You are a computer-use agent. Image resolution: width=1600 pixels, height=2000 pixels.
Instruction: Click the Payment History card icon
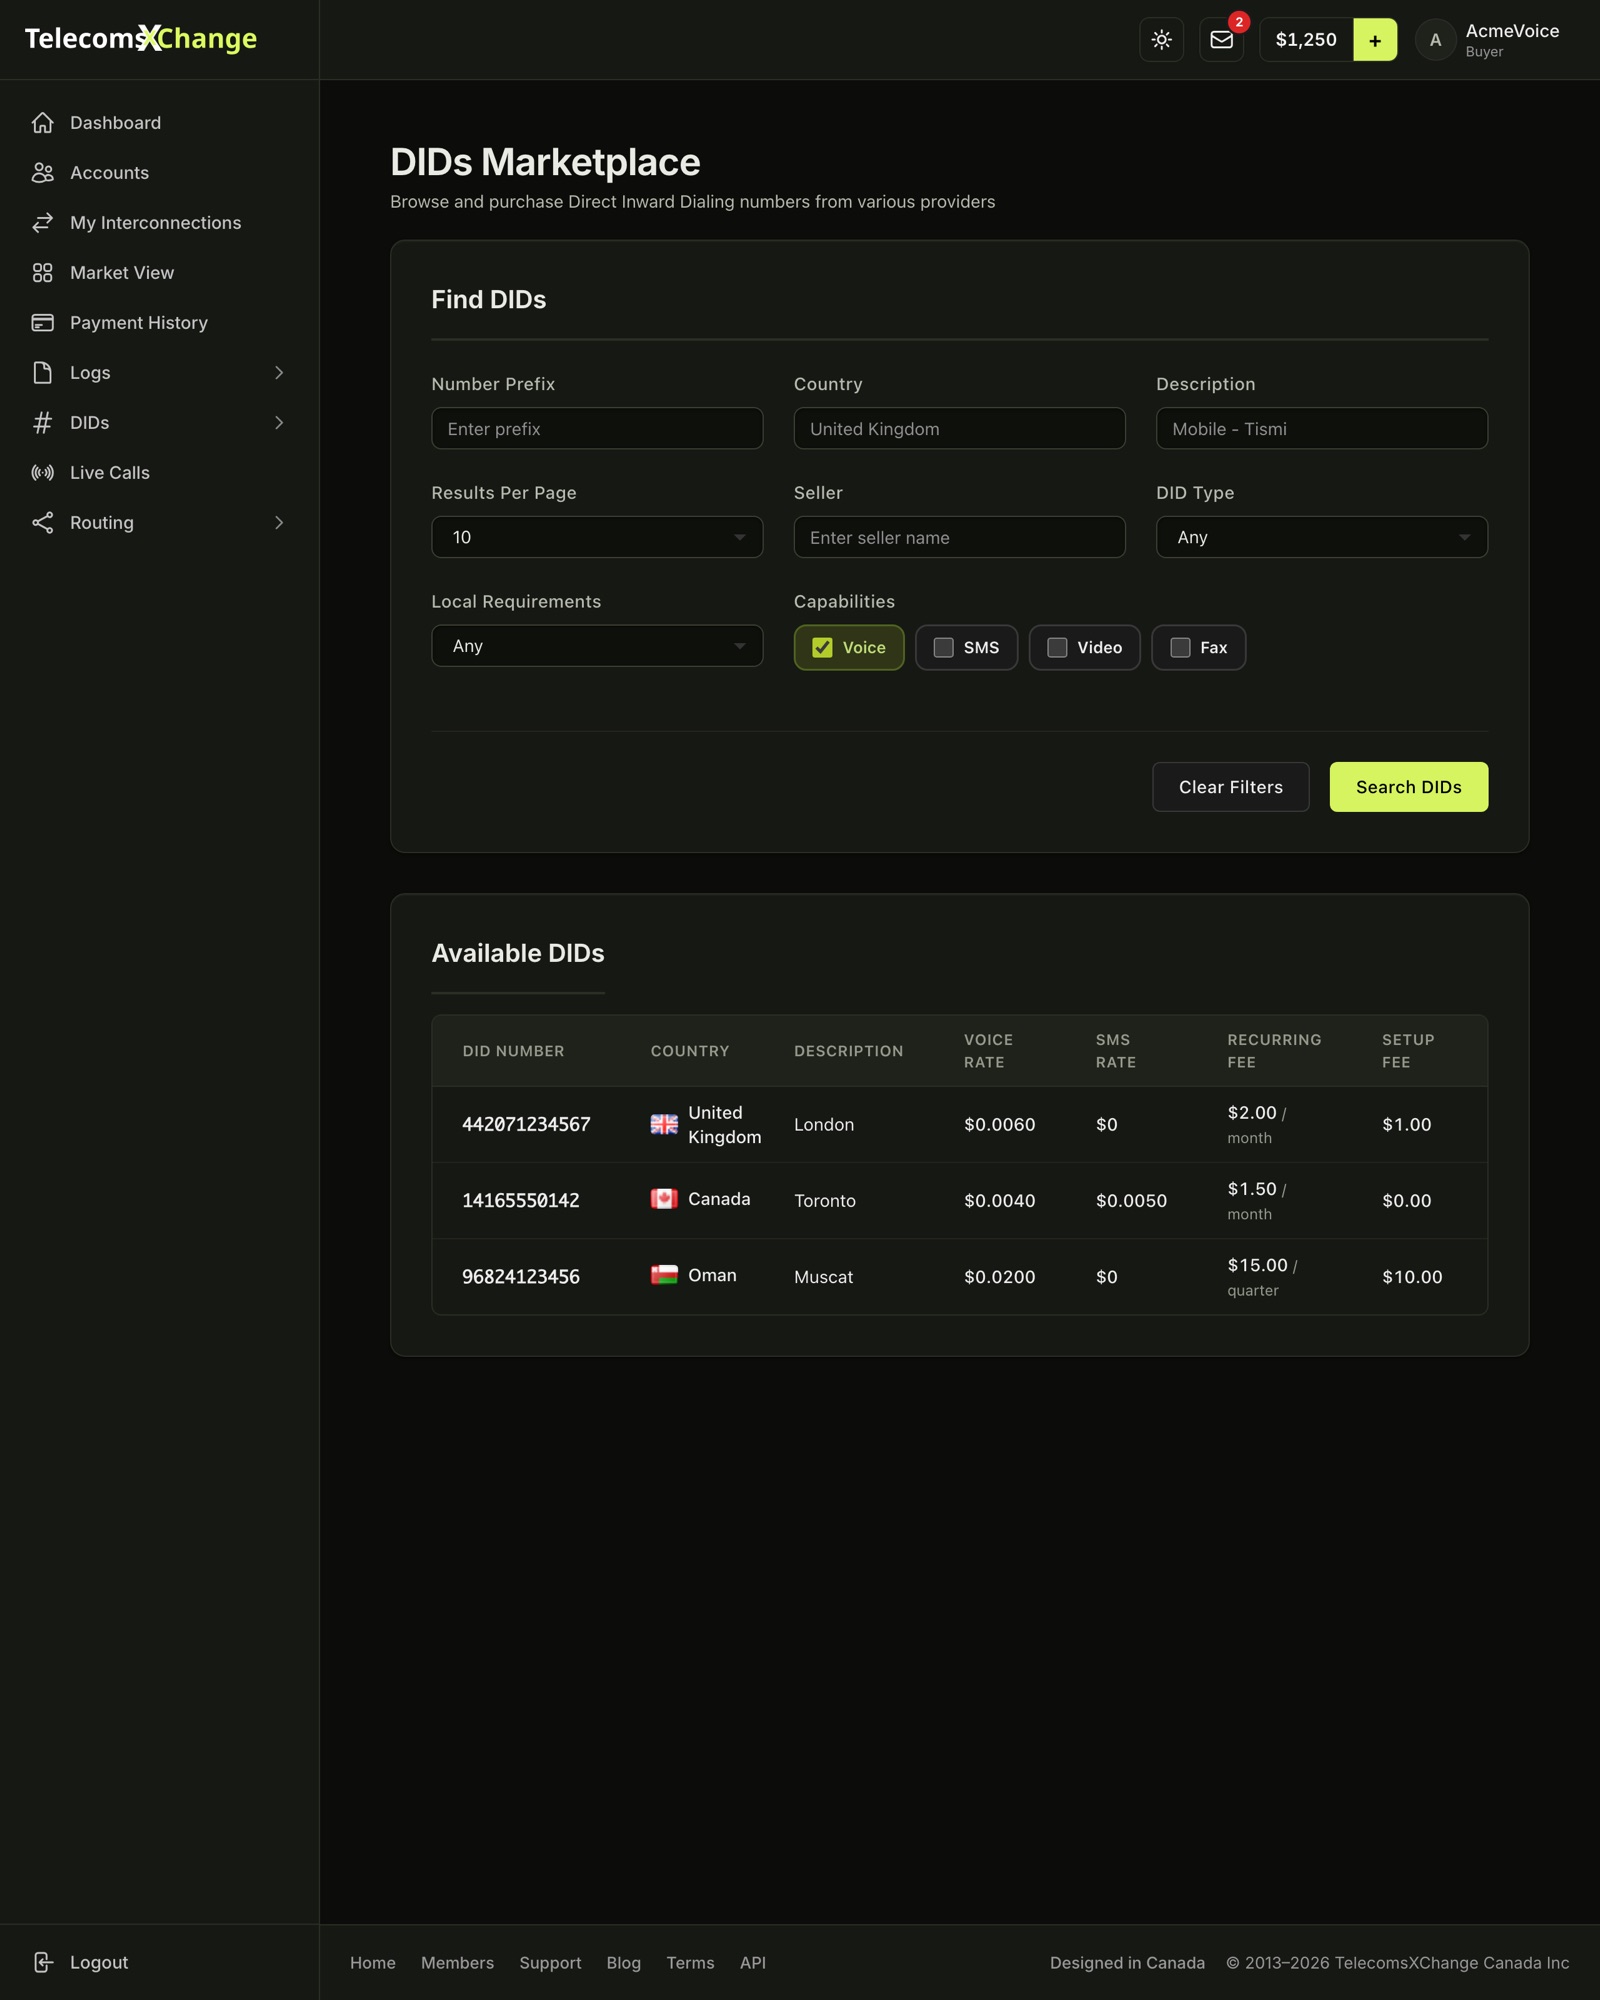tap(42, 323)
